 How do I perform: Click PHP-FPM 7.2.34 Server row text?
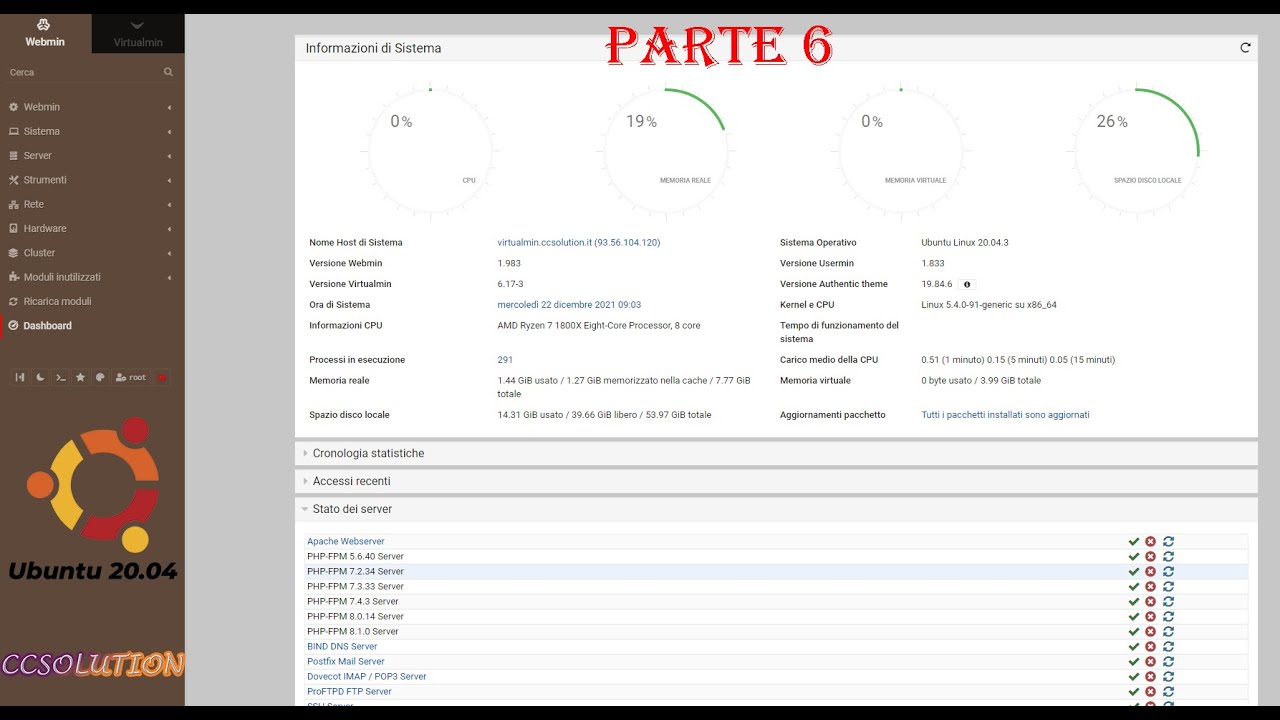[355, 571]
